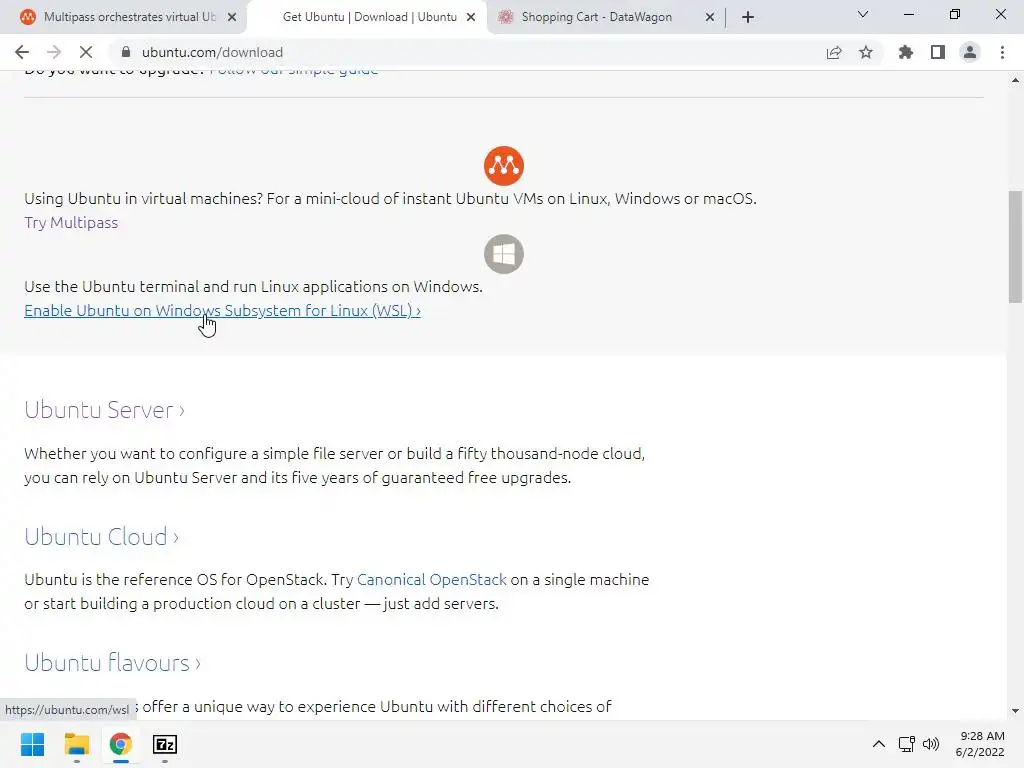Click the address bar URL
Viewport: 1024px width, 768px height.
212,52
